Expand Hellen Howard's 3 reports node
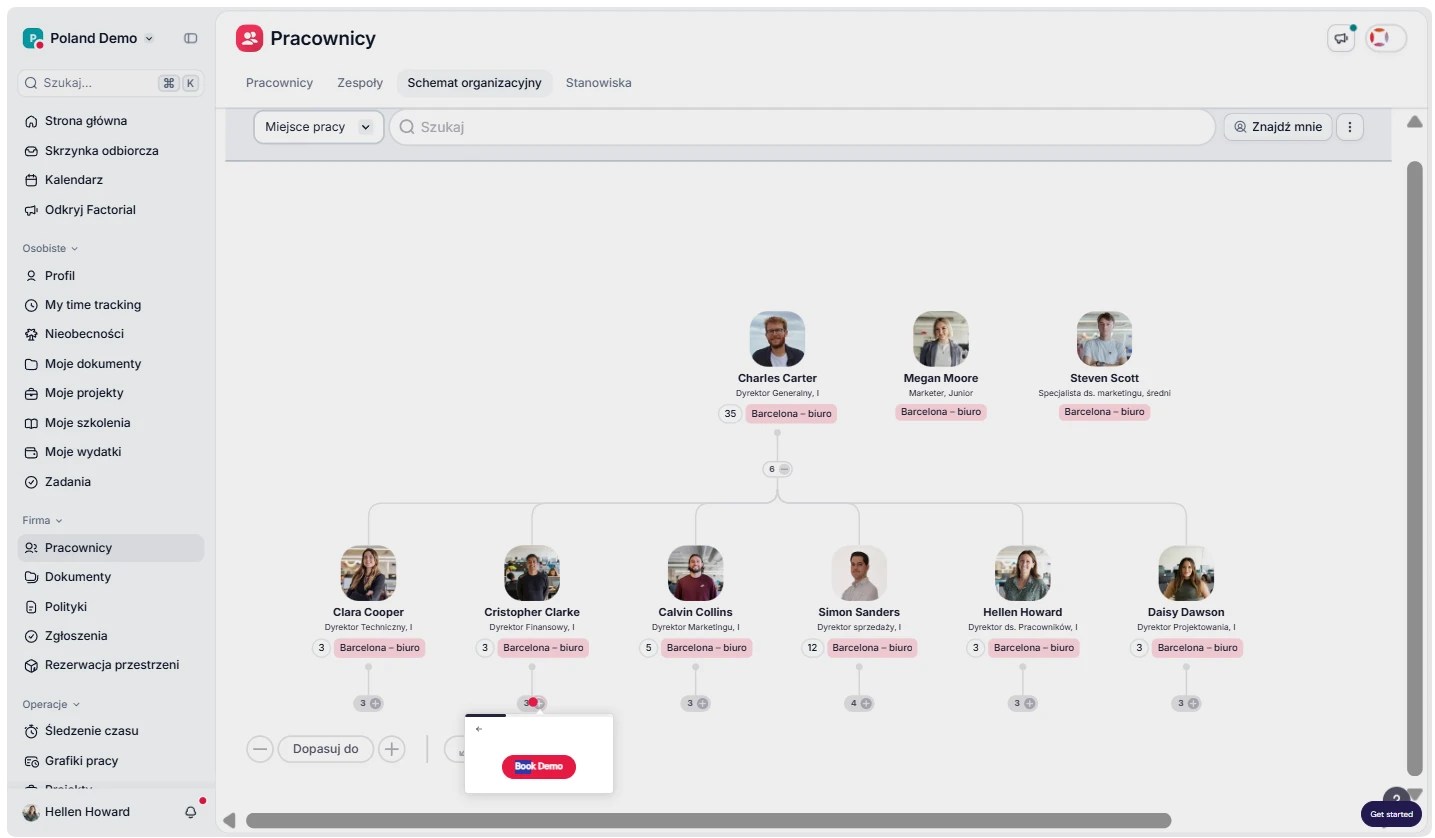 (1023, 703)
